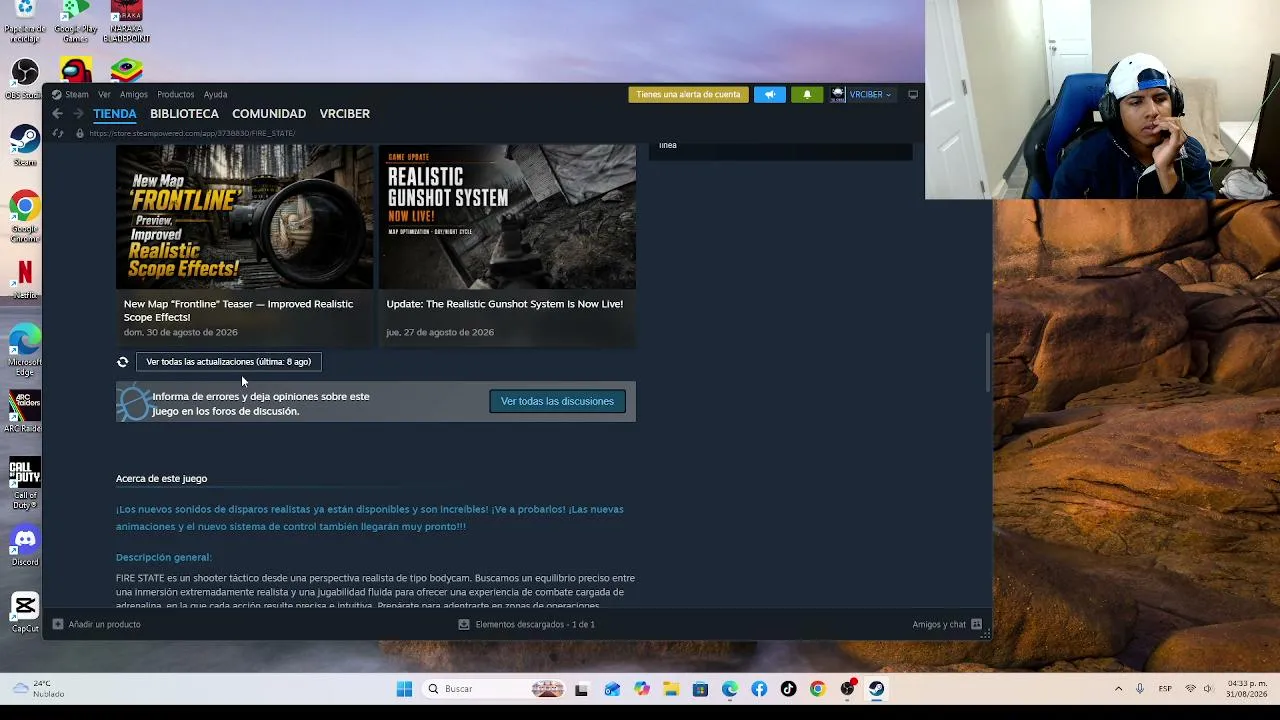
Task: Open Amigos y chat
Action: click(x=939, y=625)
